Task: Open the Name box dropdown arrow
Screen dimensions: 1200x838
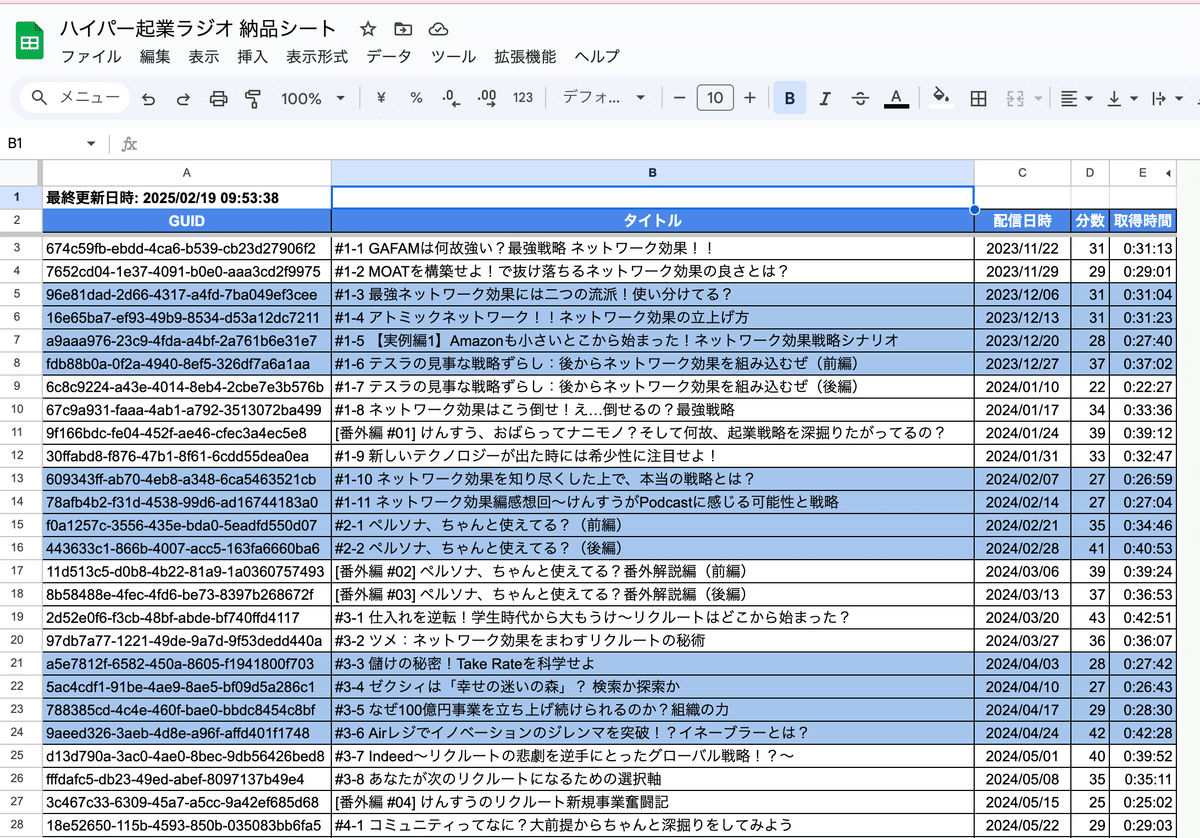Action: pyautogui.click(x=91, y=144)
